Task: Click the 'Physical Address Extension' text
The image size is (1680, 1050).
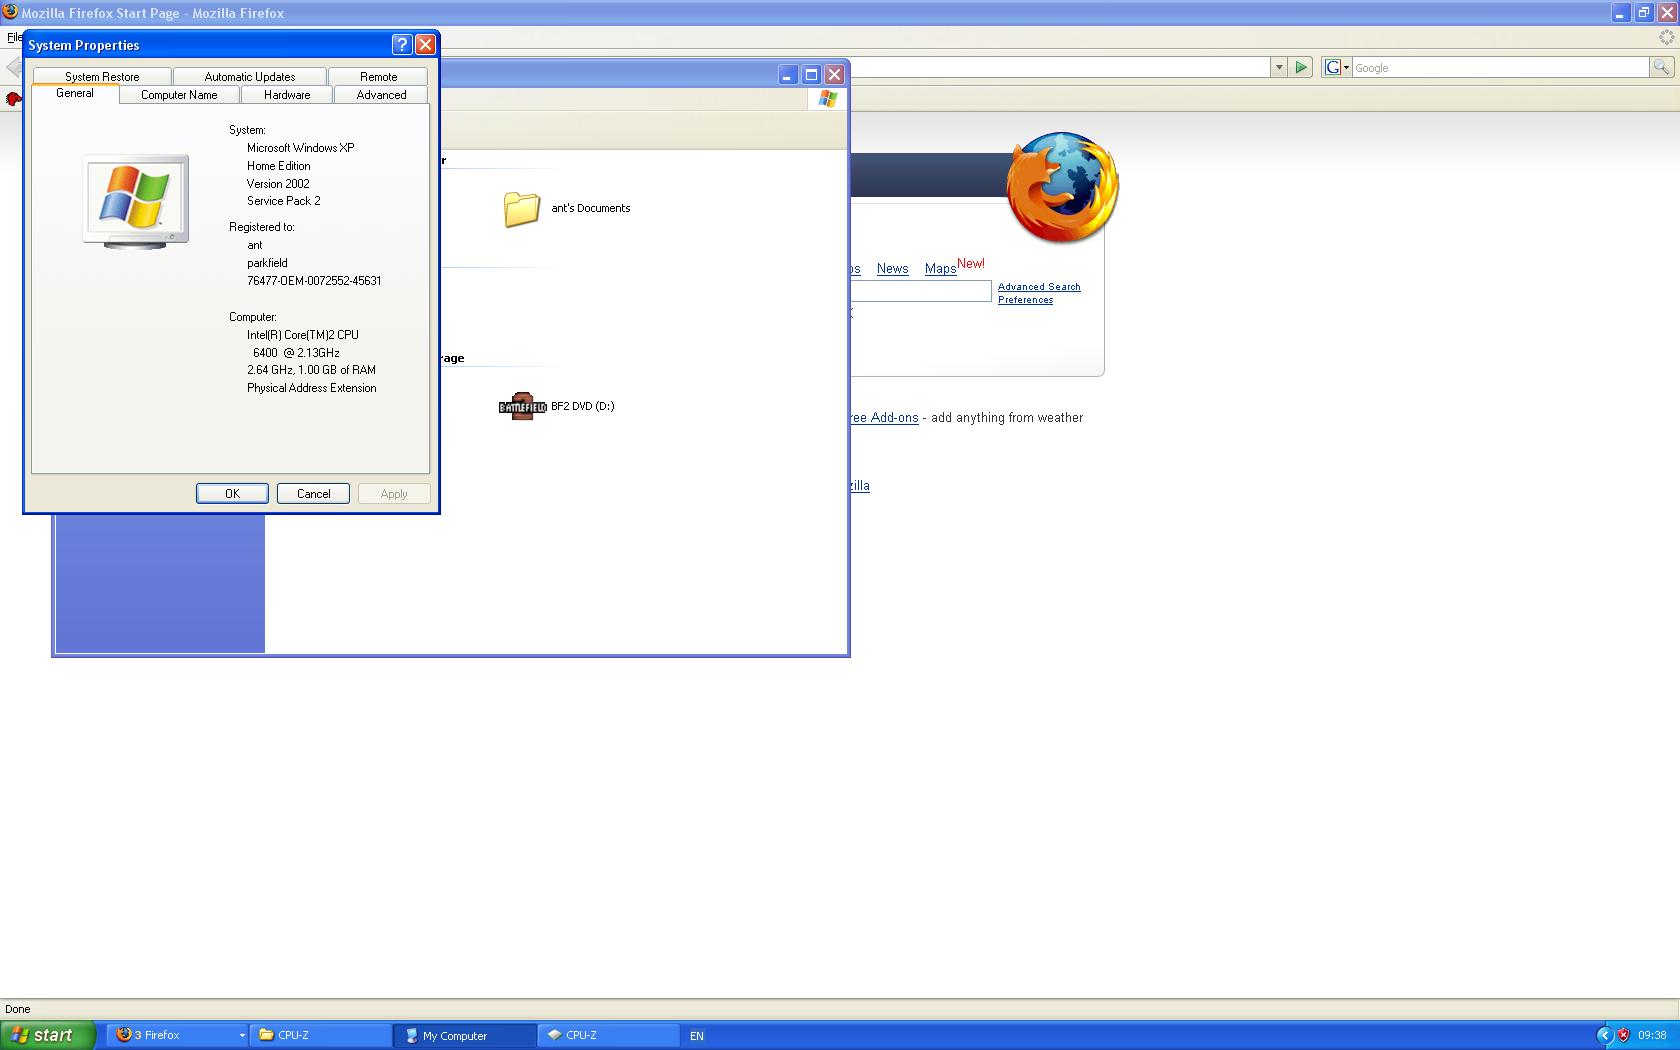Action: pos(312,388)
